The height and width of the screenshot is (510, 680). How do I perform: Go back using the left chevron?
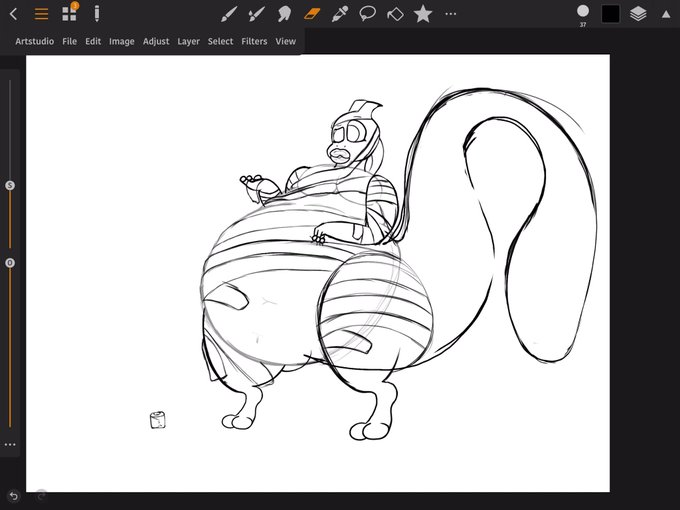(x=13, y=14)
